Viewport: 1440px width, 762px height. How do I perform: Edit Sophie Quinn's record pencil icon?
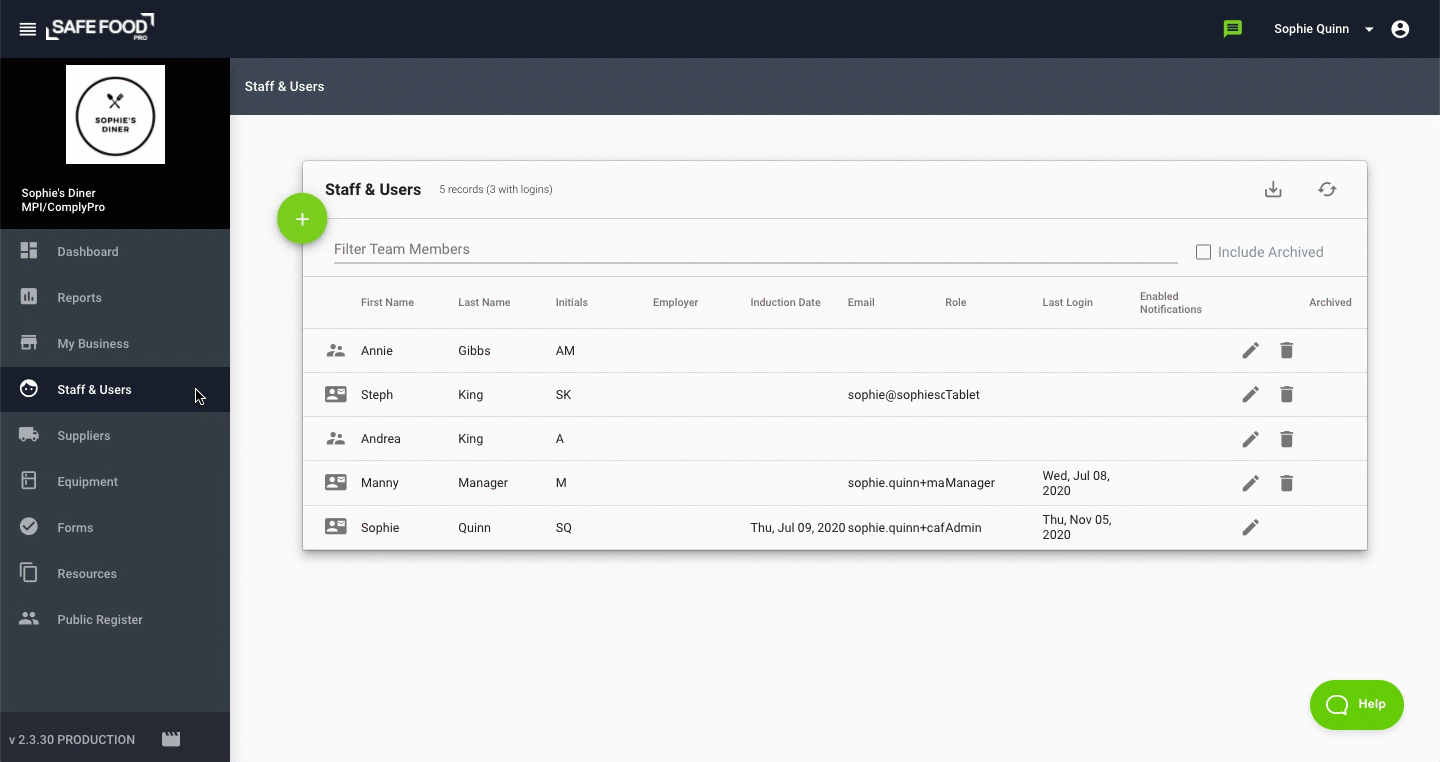pyautogui.click(x=1250, y=527)
